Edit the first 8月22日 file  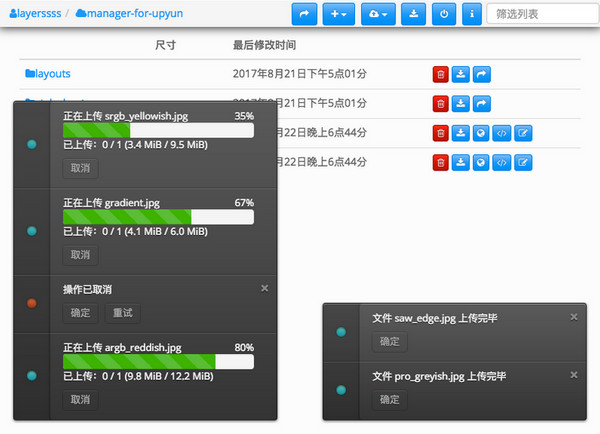pyautogui.click(x=523, y=133)
